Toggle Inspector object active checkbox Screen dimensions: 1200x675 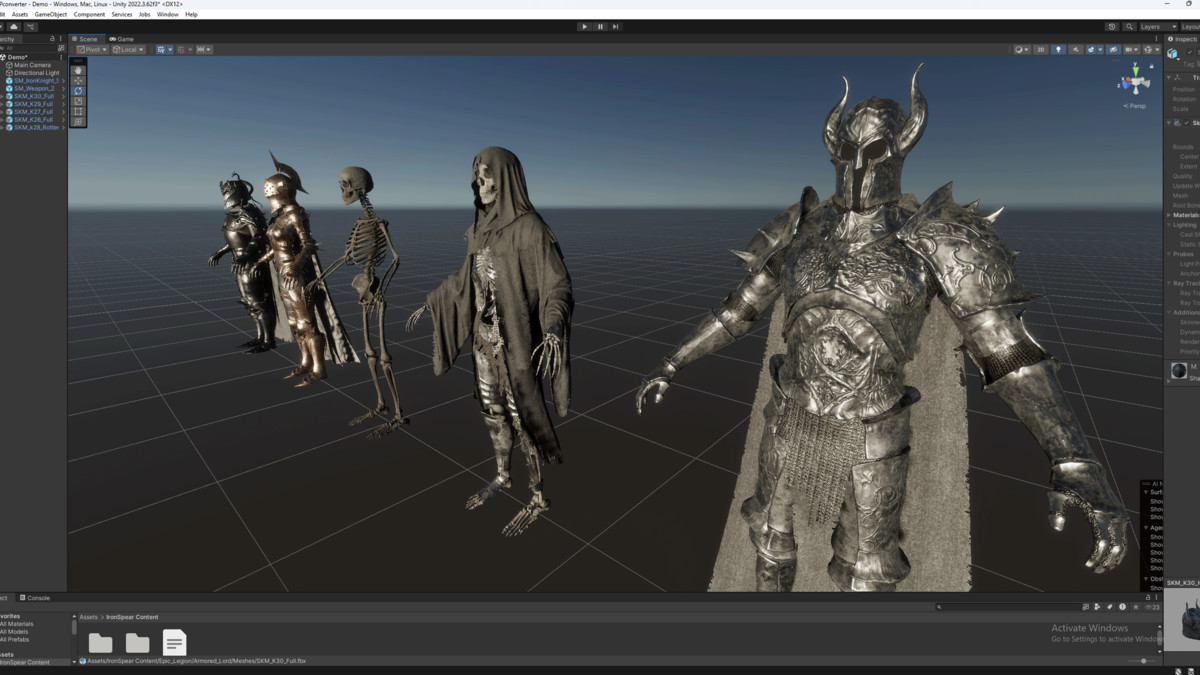click(x=1188, y=54)
